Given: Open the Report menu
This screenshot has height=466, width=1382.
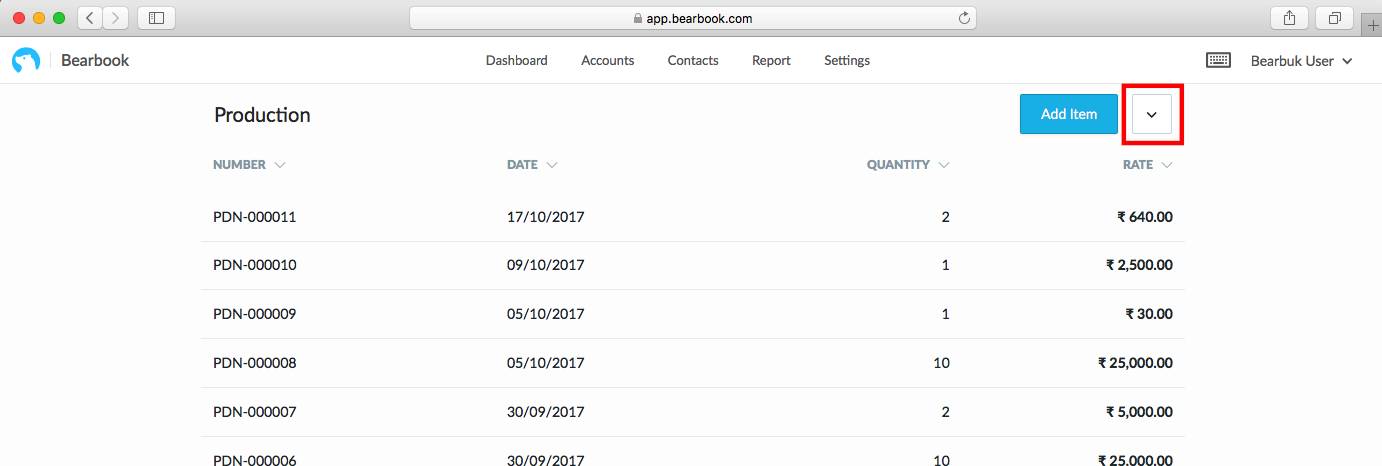Looking at the screenshot, I should click(771, 61).
